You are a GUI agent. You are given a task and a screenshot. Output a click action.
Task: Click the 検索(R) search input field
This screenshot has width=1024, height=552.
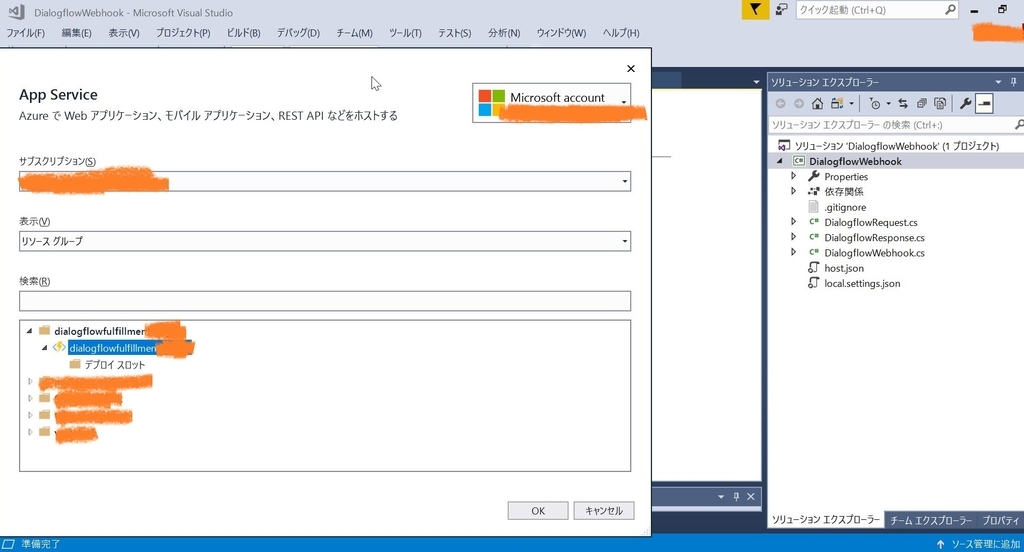(325, 301)
